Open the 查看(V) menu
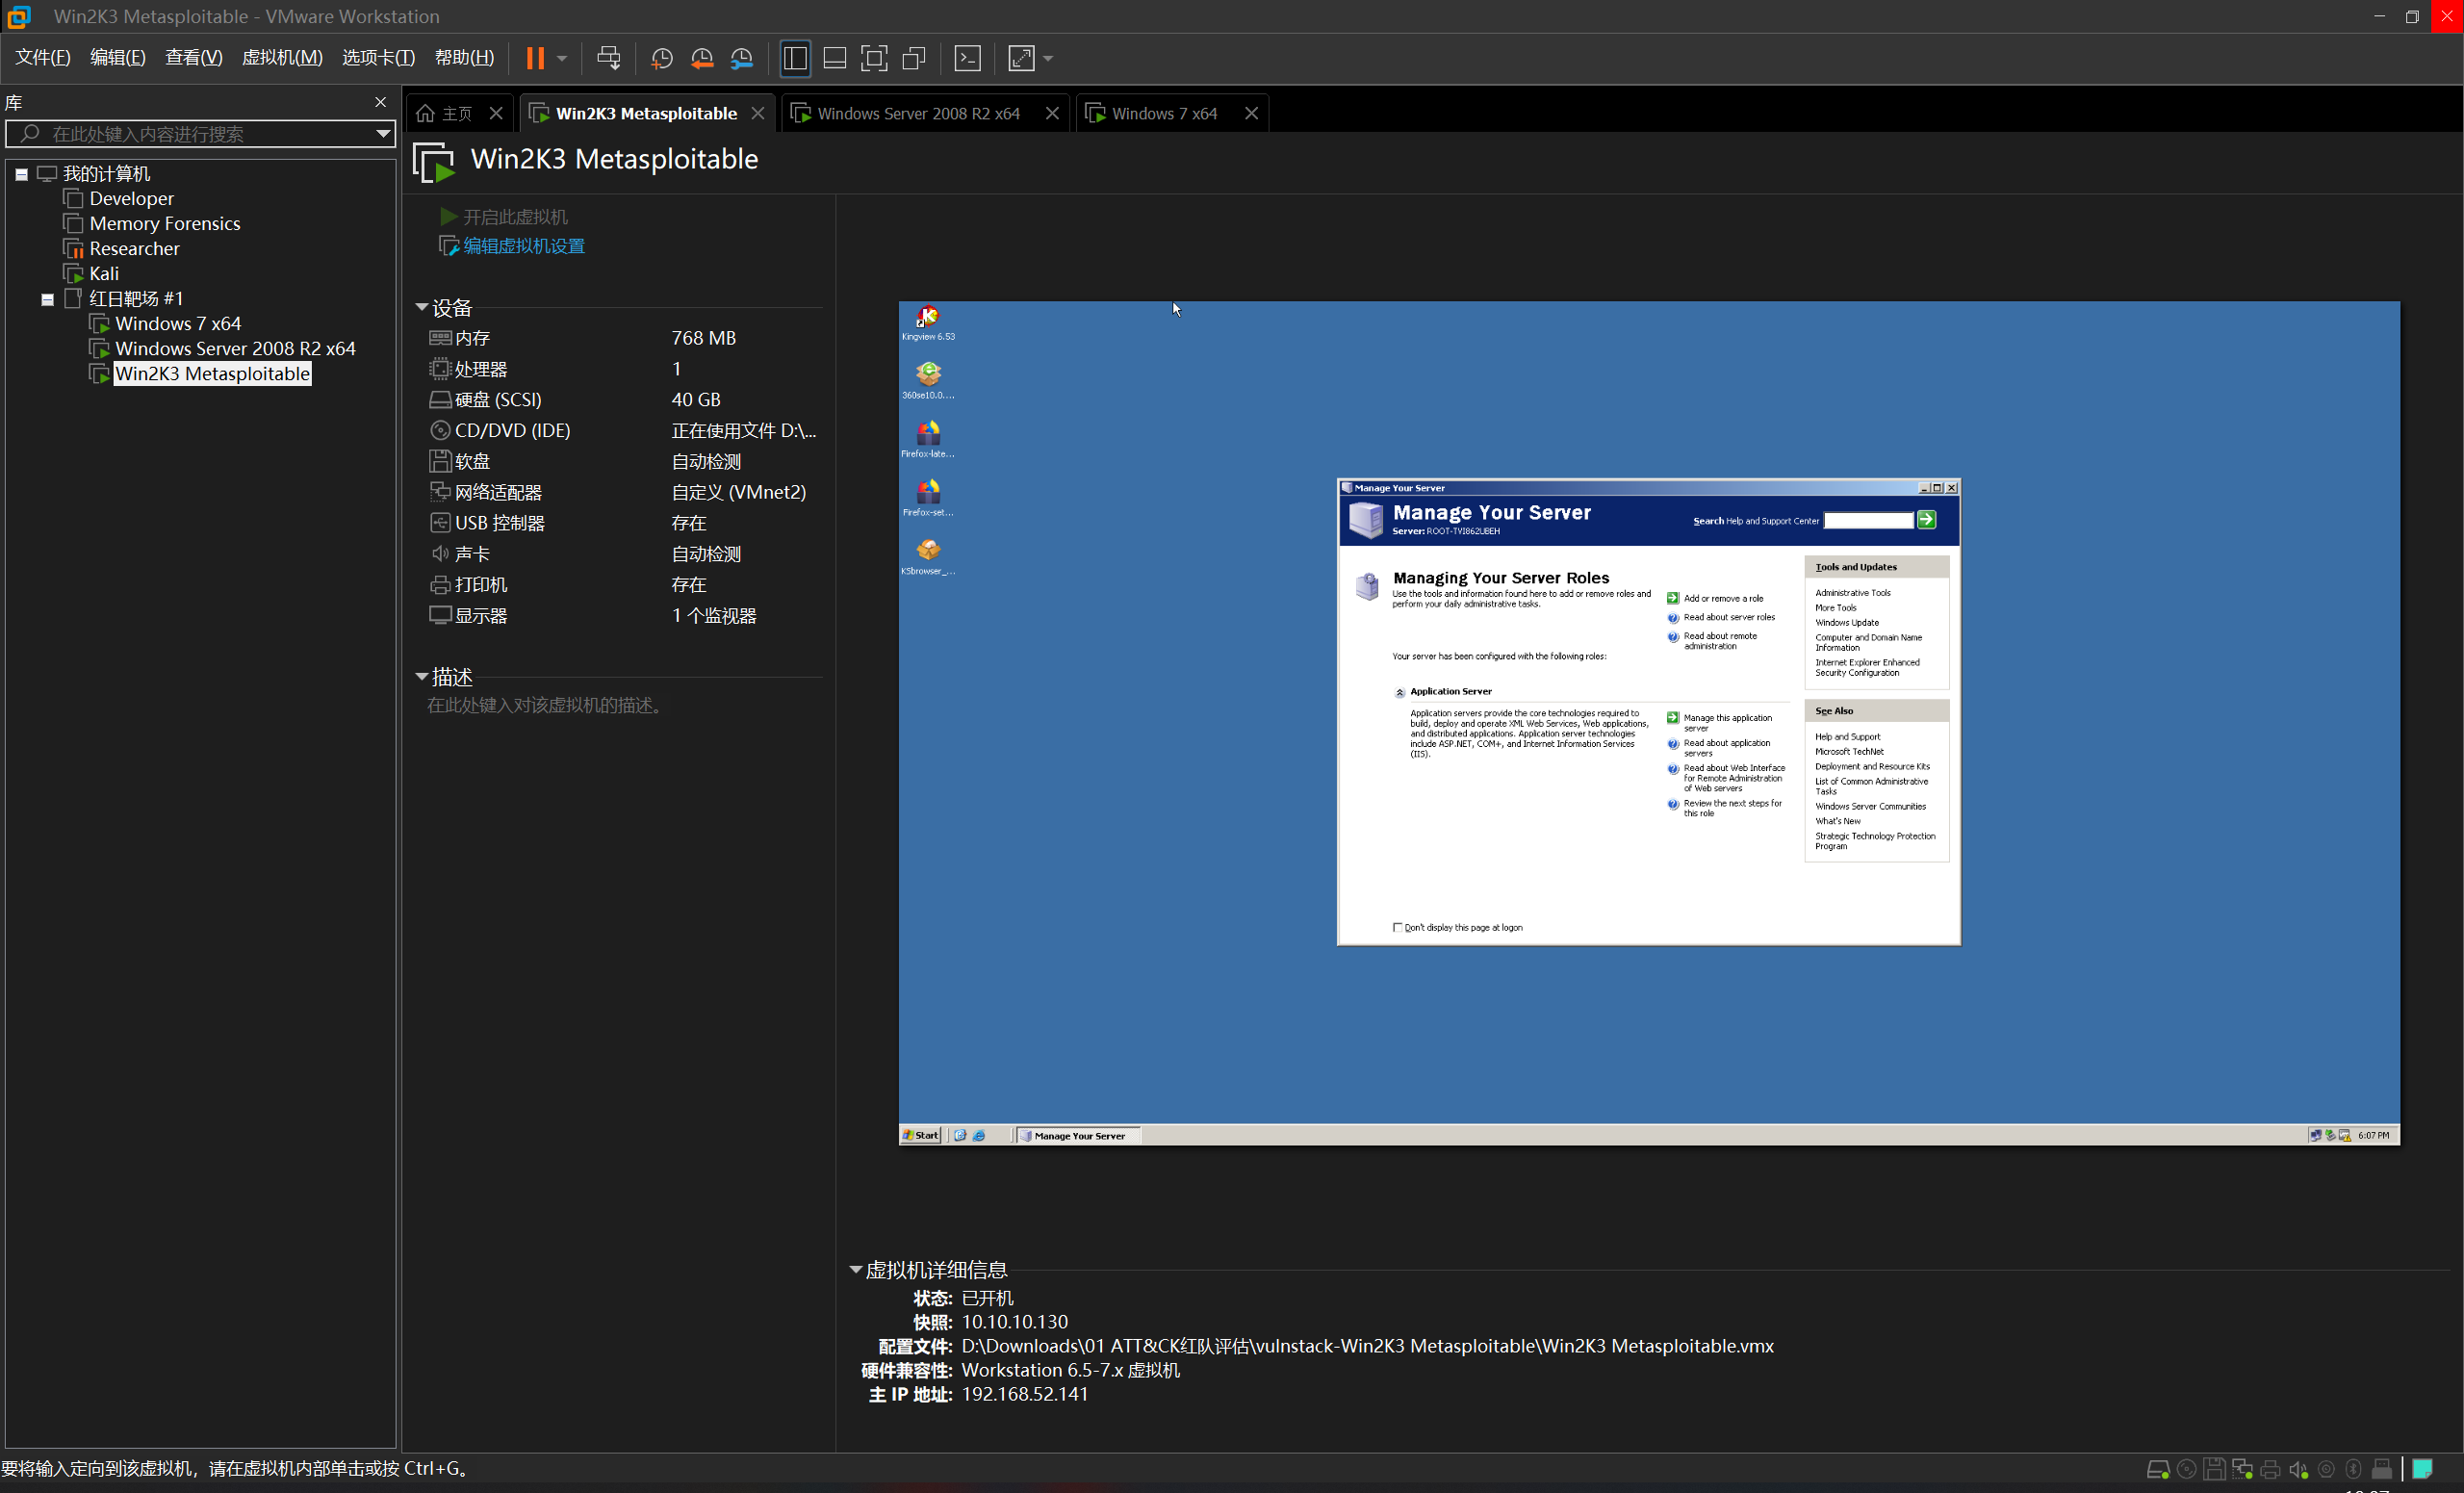2464x1493 pixels. (x=194, y=58)
